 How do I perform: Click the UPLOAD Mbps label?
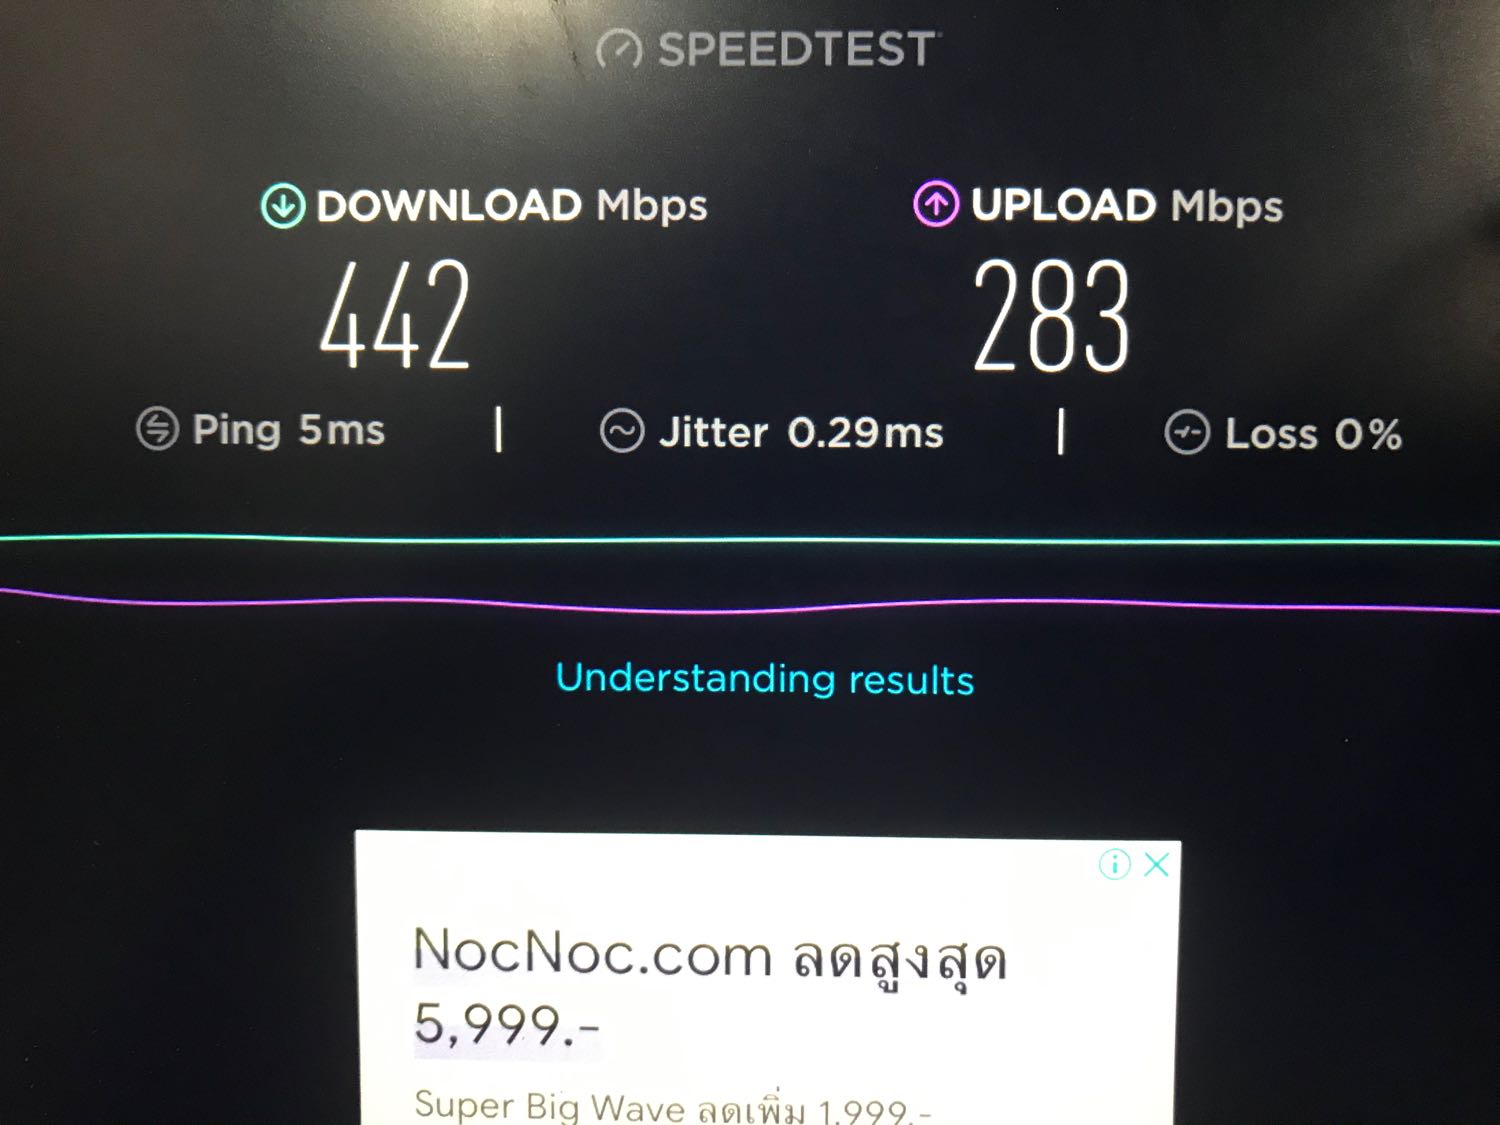pos(1127,205)
